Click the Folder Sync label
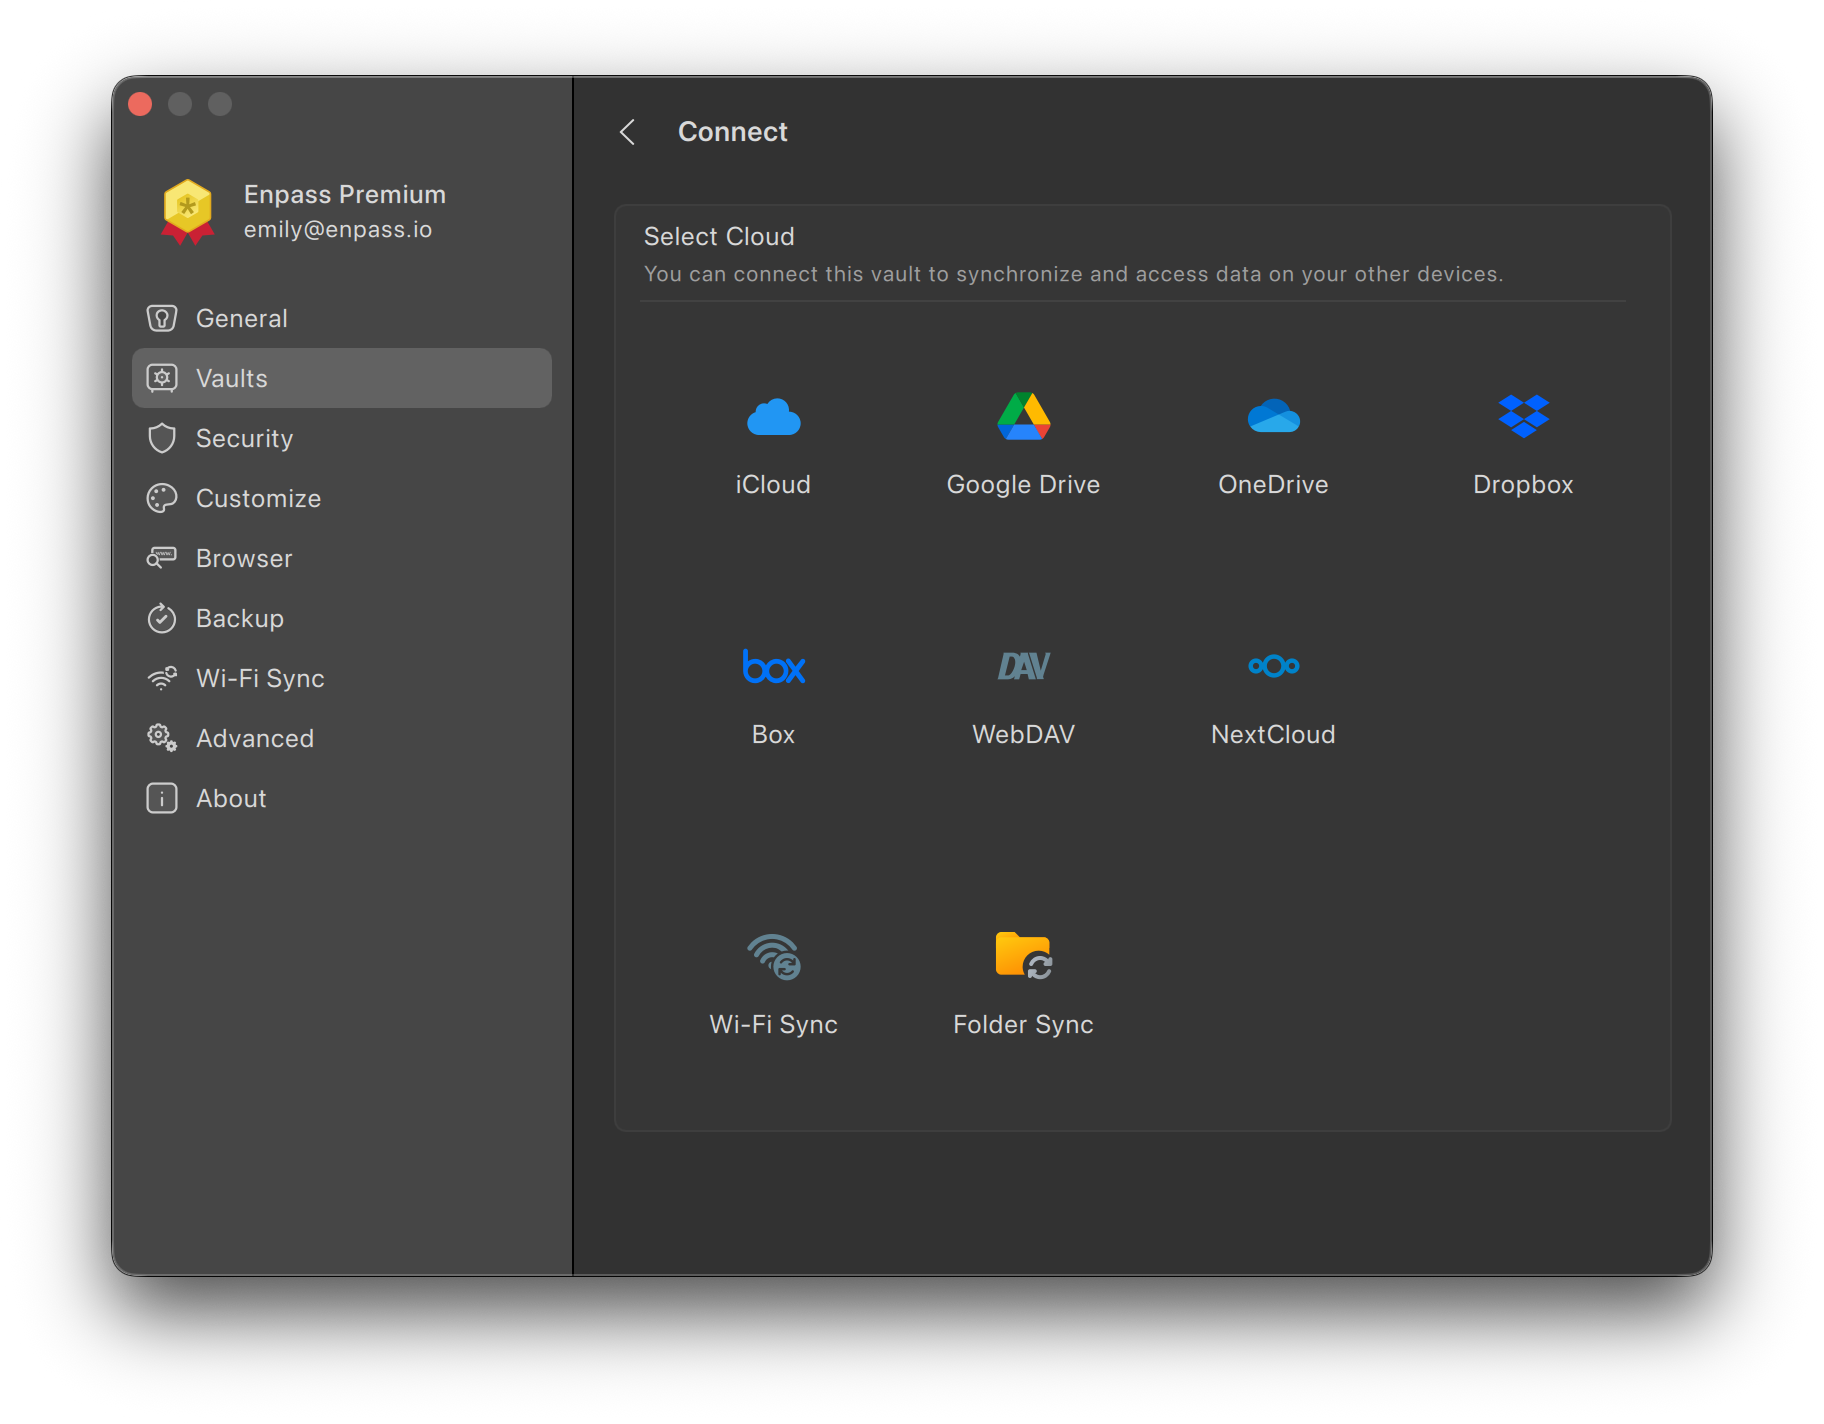The width and height of the screenshot is (1824, 1424). [1023, 1025]
